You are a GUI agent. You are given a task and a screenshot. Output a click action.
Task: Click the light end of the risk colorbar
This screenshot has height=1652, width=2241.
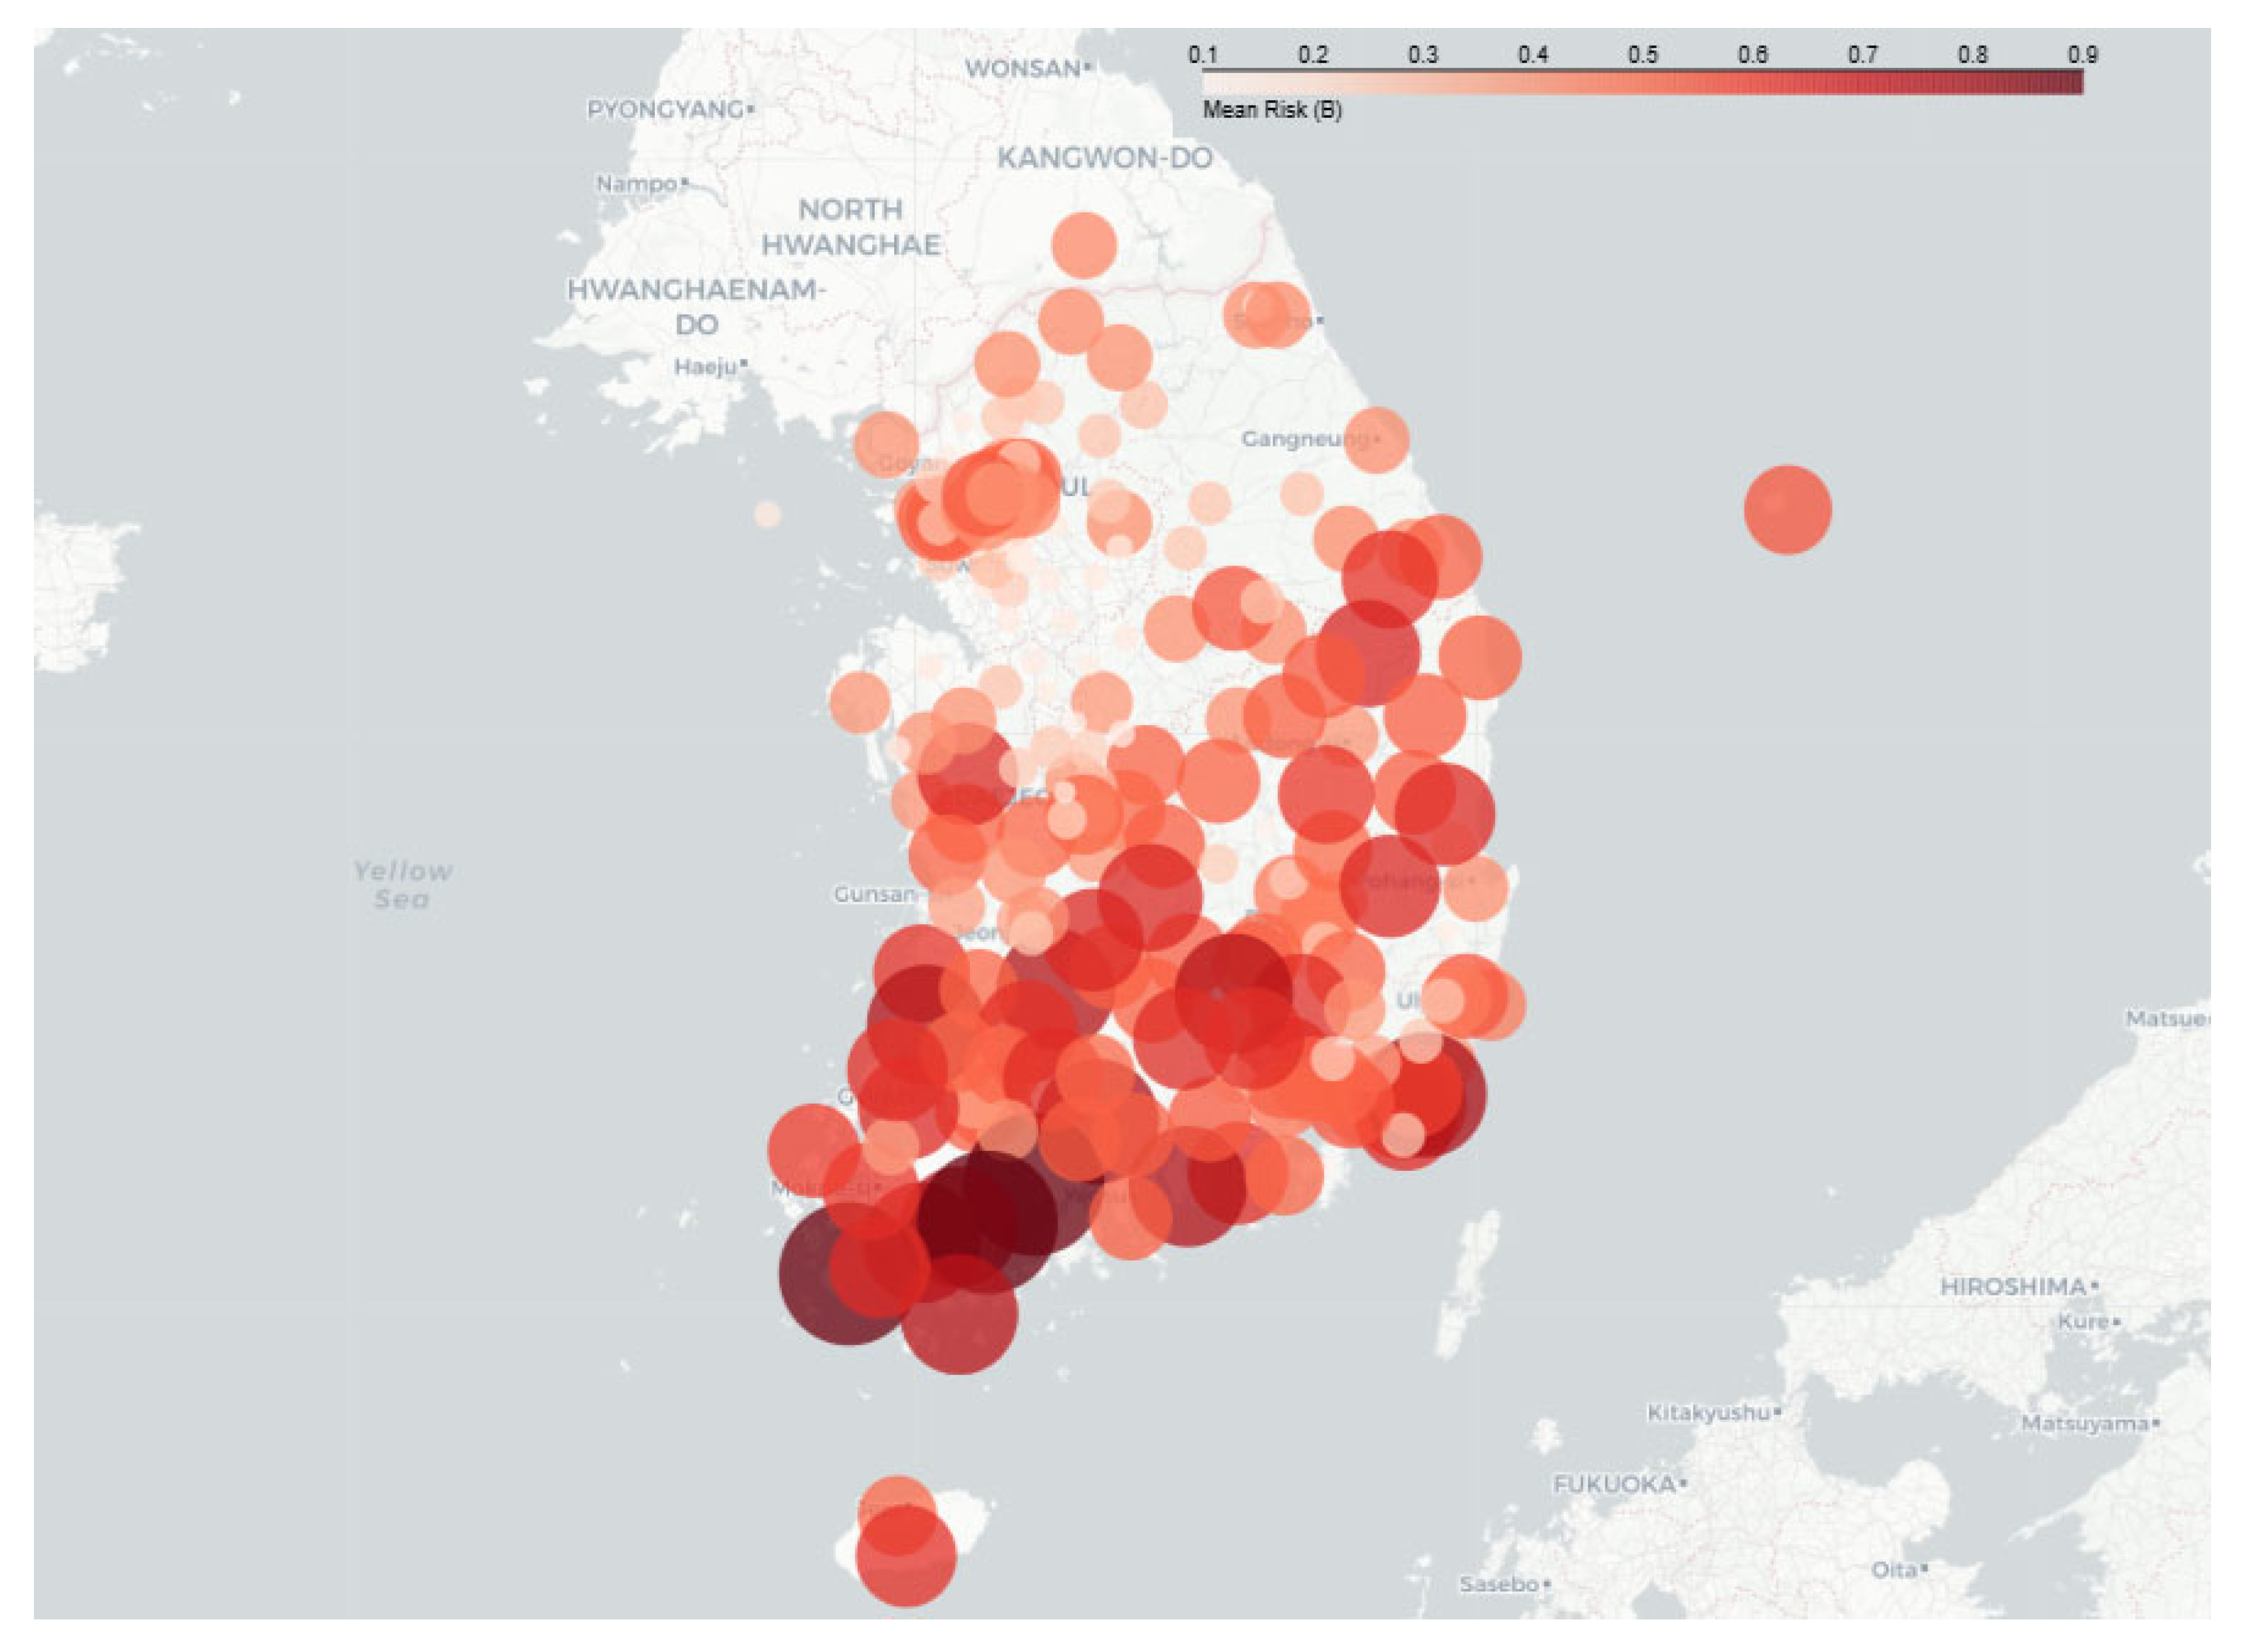point(1212,82)
